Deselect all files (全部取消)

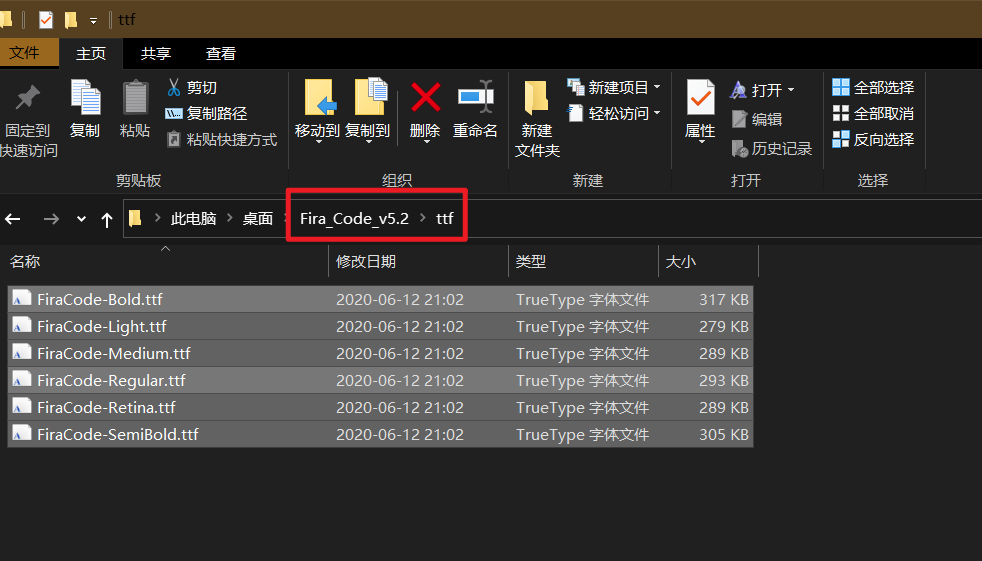(x=873, y=113)
